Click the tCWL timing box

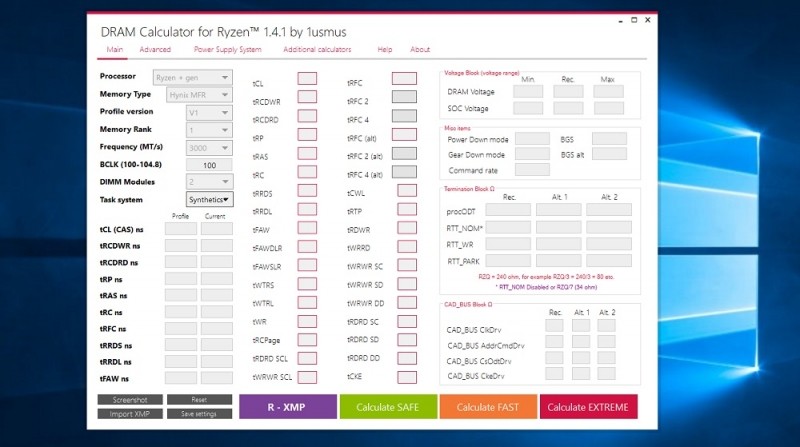[407, 191]
